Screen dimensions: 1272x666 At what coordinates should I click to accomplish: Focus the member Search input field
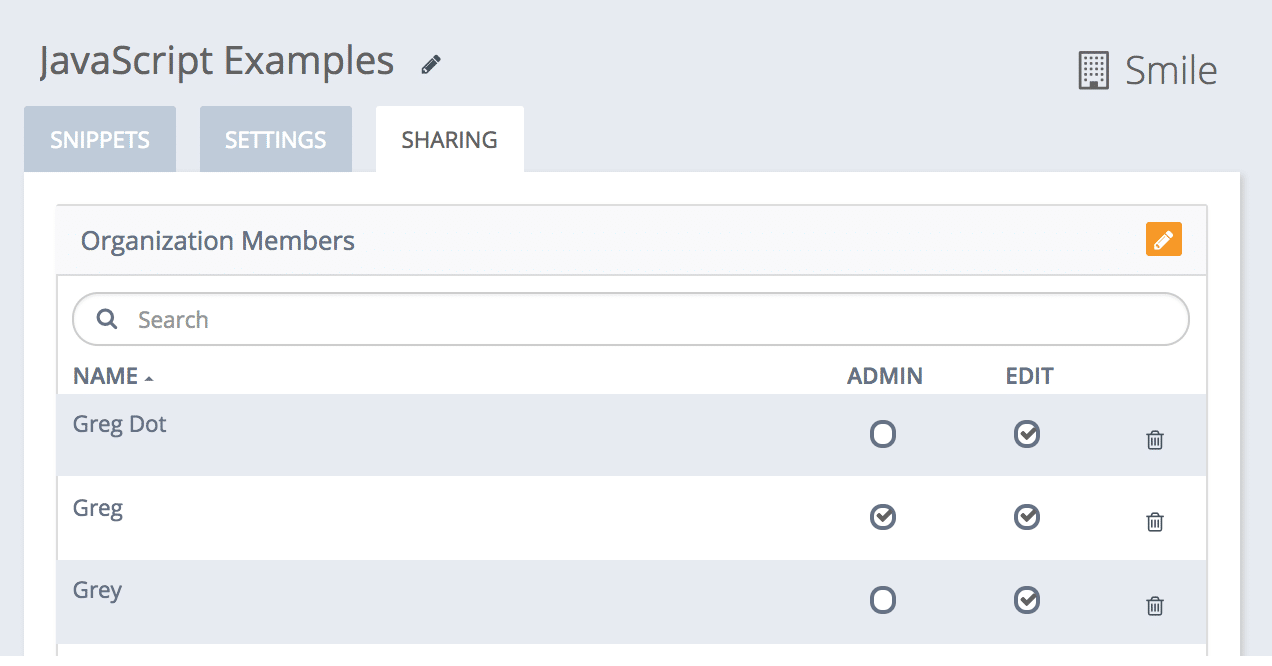pyautogui.click(x=631, y=319)
